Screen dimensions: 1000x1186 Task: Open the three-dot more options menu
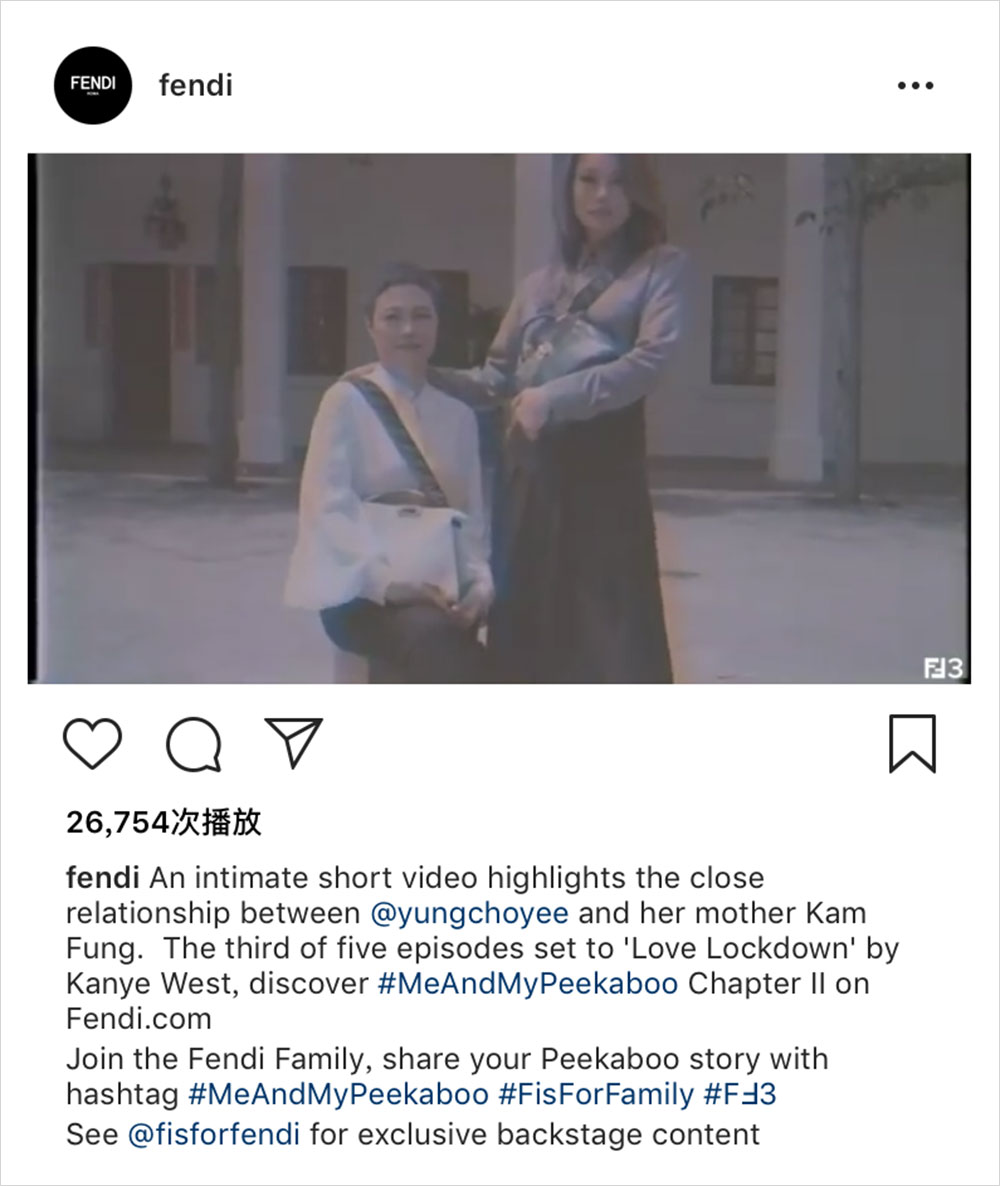915,85
